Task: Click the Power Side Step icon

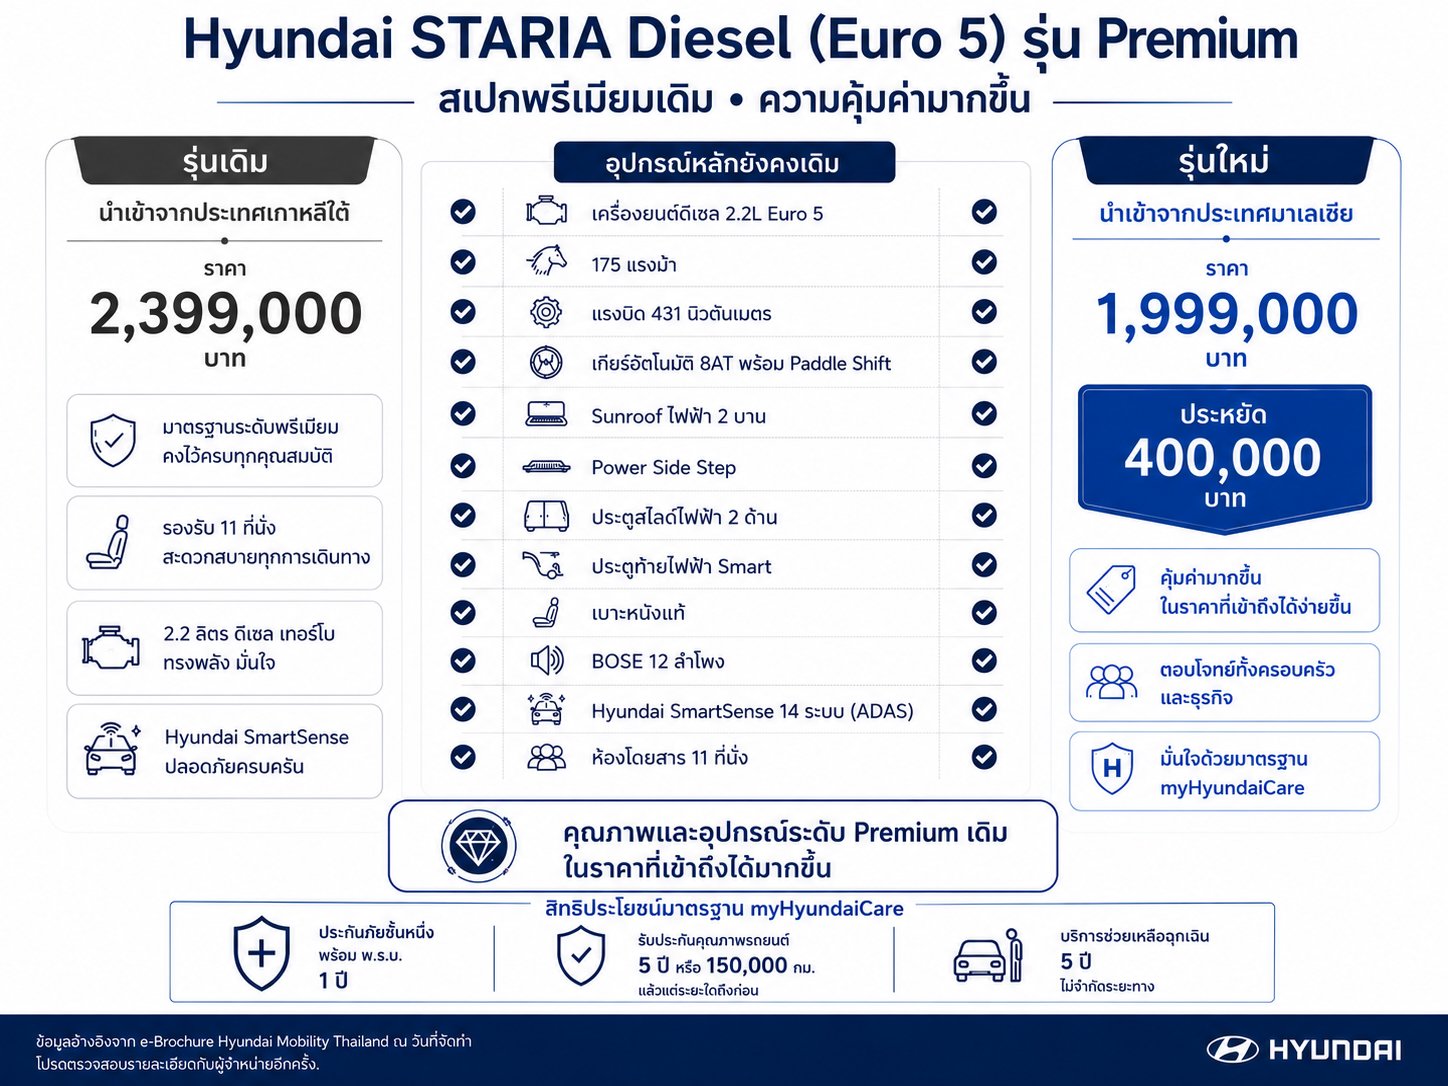Action: pyautogui.click(x=546, y=467)
